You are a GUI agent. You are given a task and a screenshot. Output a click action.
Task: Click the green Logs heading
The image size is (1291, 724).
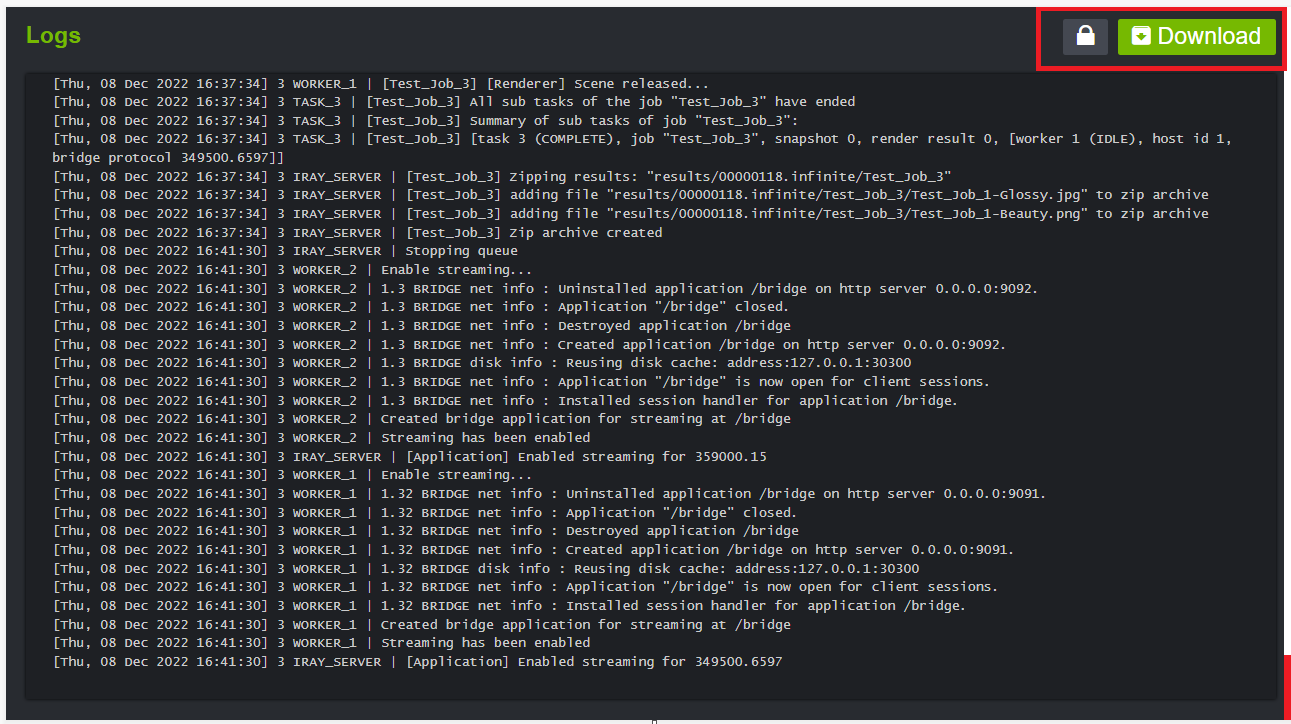(x=53, y=36)
